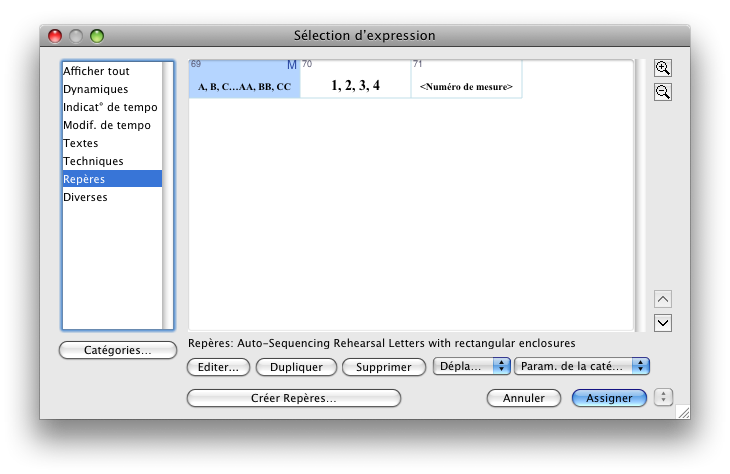Select the A, B, C rehearsal letters expression
730x474 pixels.
(244, 79)
